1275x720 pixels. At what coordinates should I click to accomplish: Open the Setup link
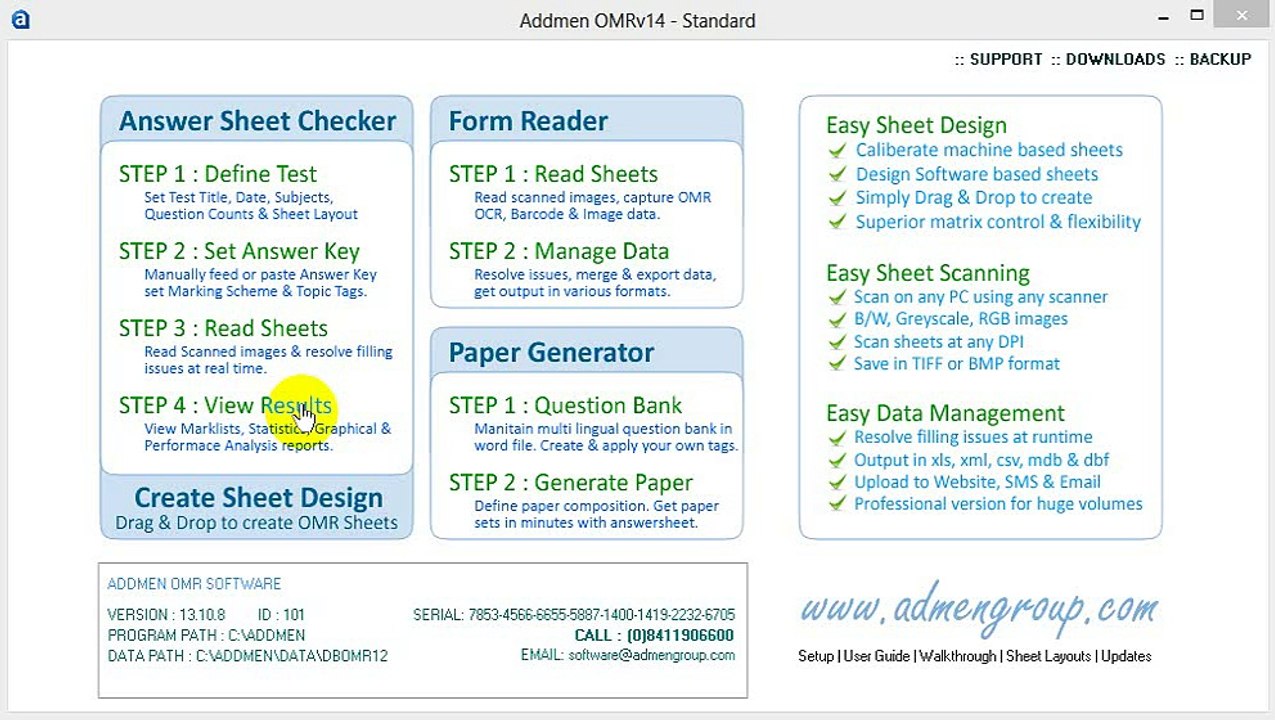(815, 656)
